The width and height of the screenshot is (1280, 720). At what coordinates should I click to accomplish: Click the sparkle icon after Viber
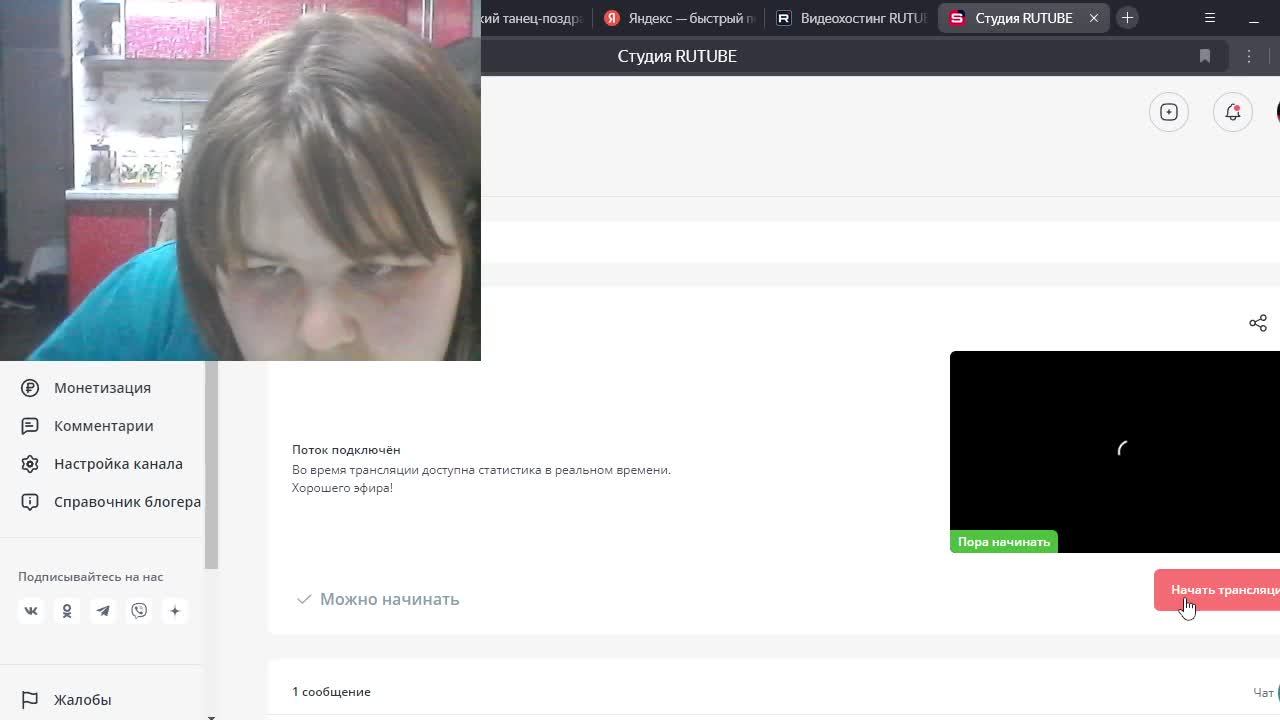pos(175,611)
